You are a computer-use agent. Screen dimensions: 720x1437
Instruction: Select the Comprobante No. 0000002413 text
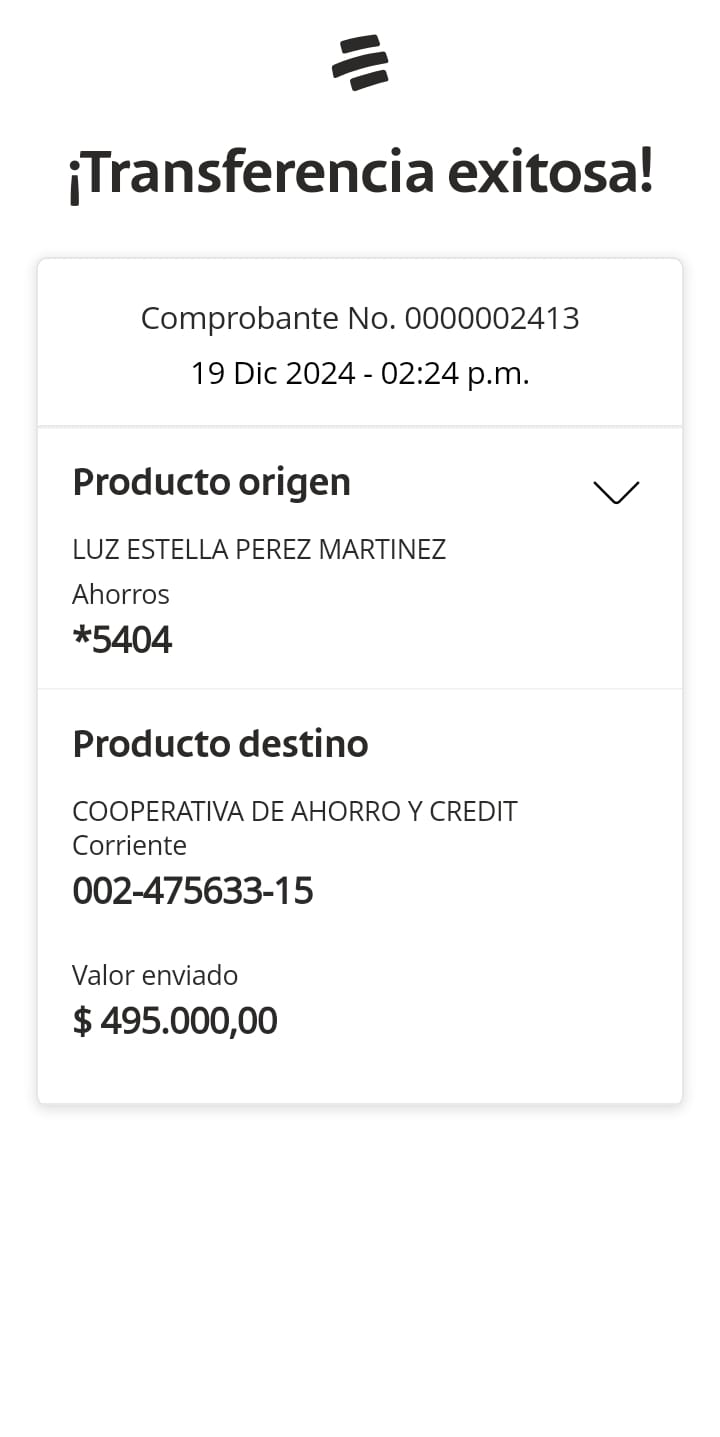click(360, 318)
